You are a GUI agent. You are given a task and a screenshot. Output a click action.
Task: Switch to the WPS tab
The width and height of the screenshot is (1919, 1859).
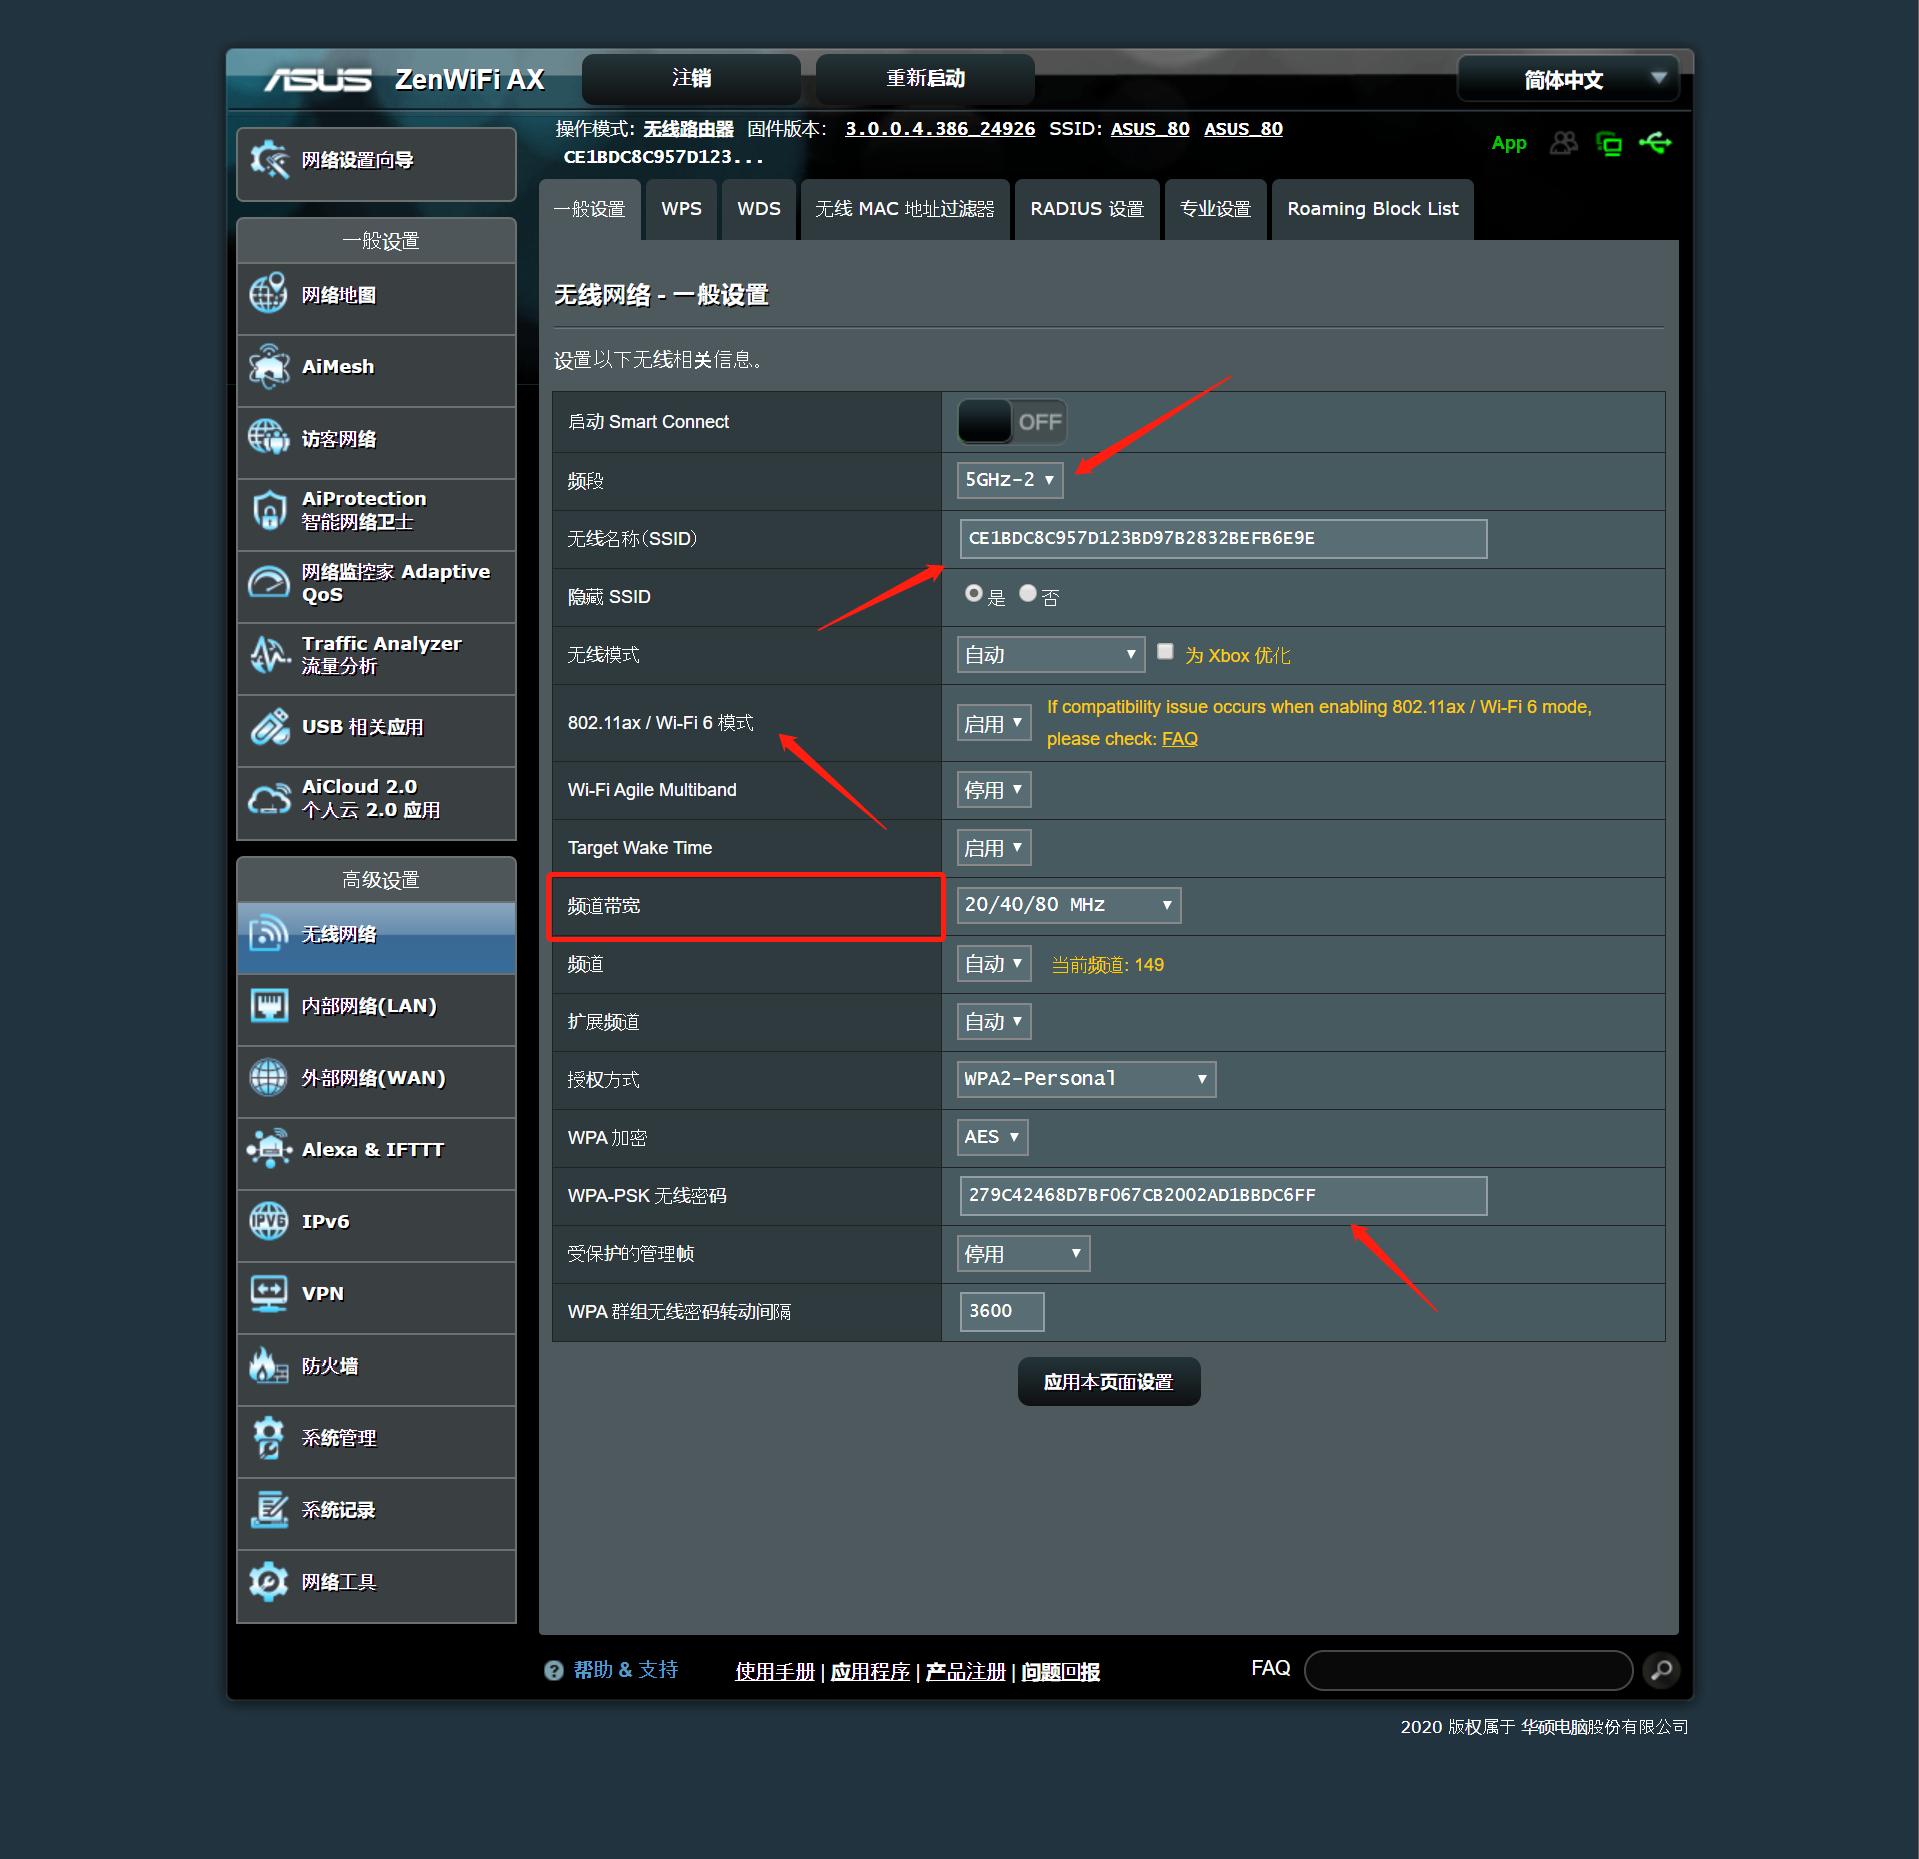tap(681, 209)
